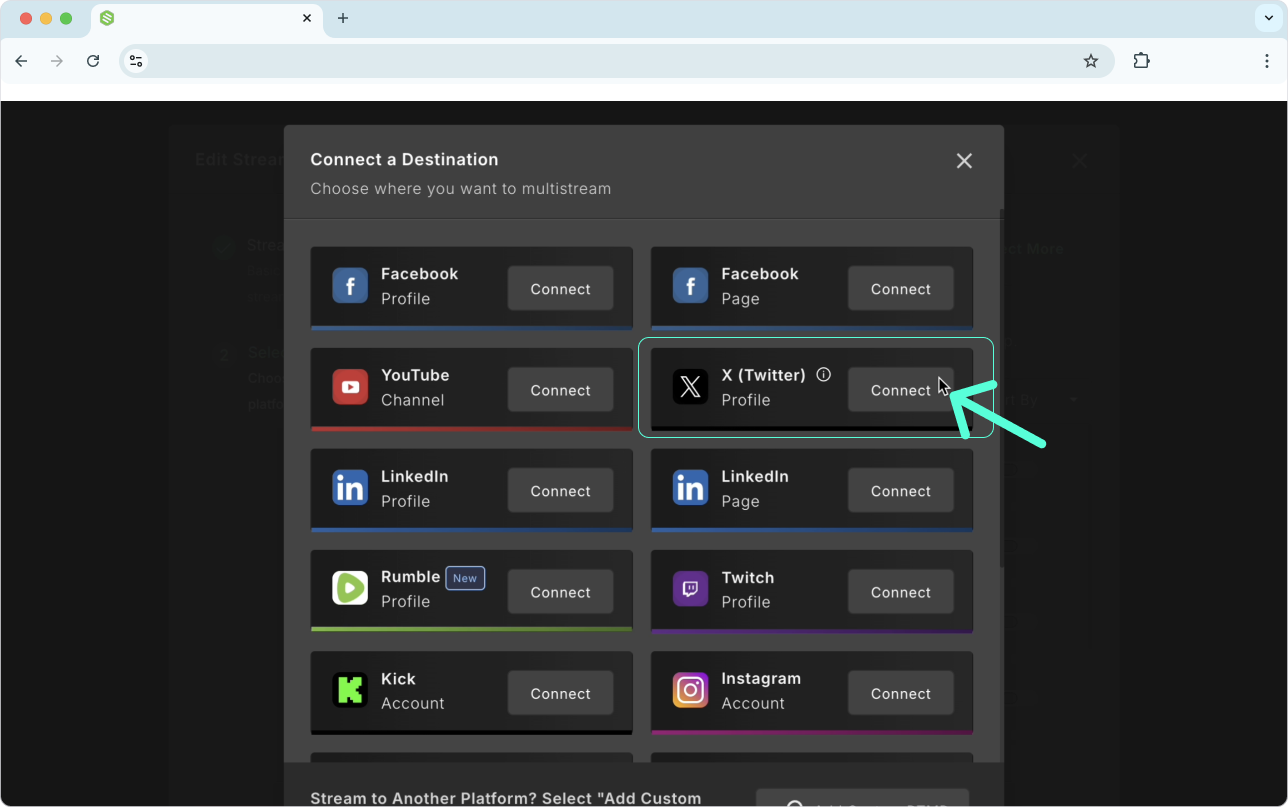This screenshot has width=1288, height=807.
Task: Click "Choose where you want to multistream" text
Action: (x=460, y=188)
